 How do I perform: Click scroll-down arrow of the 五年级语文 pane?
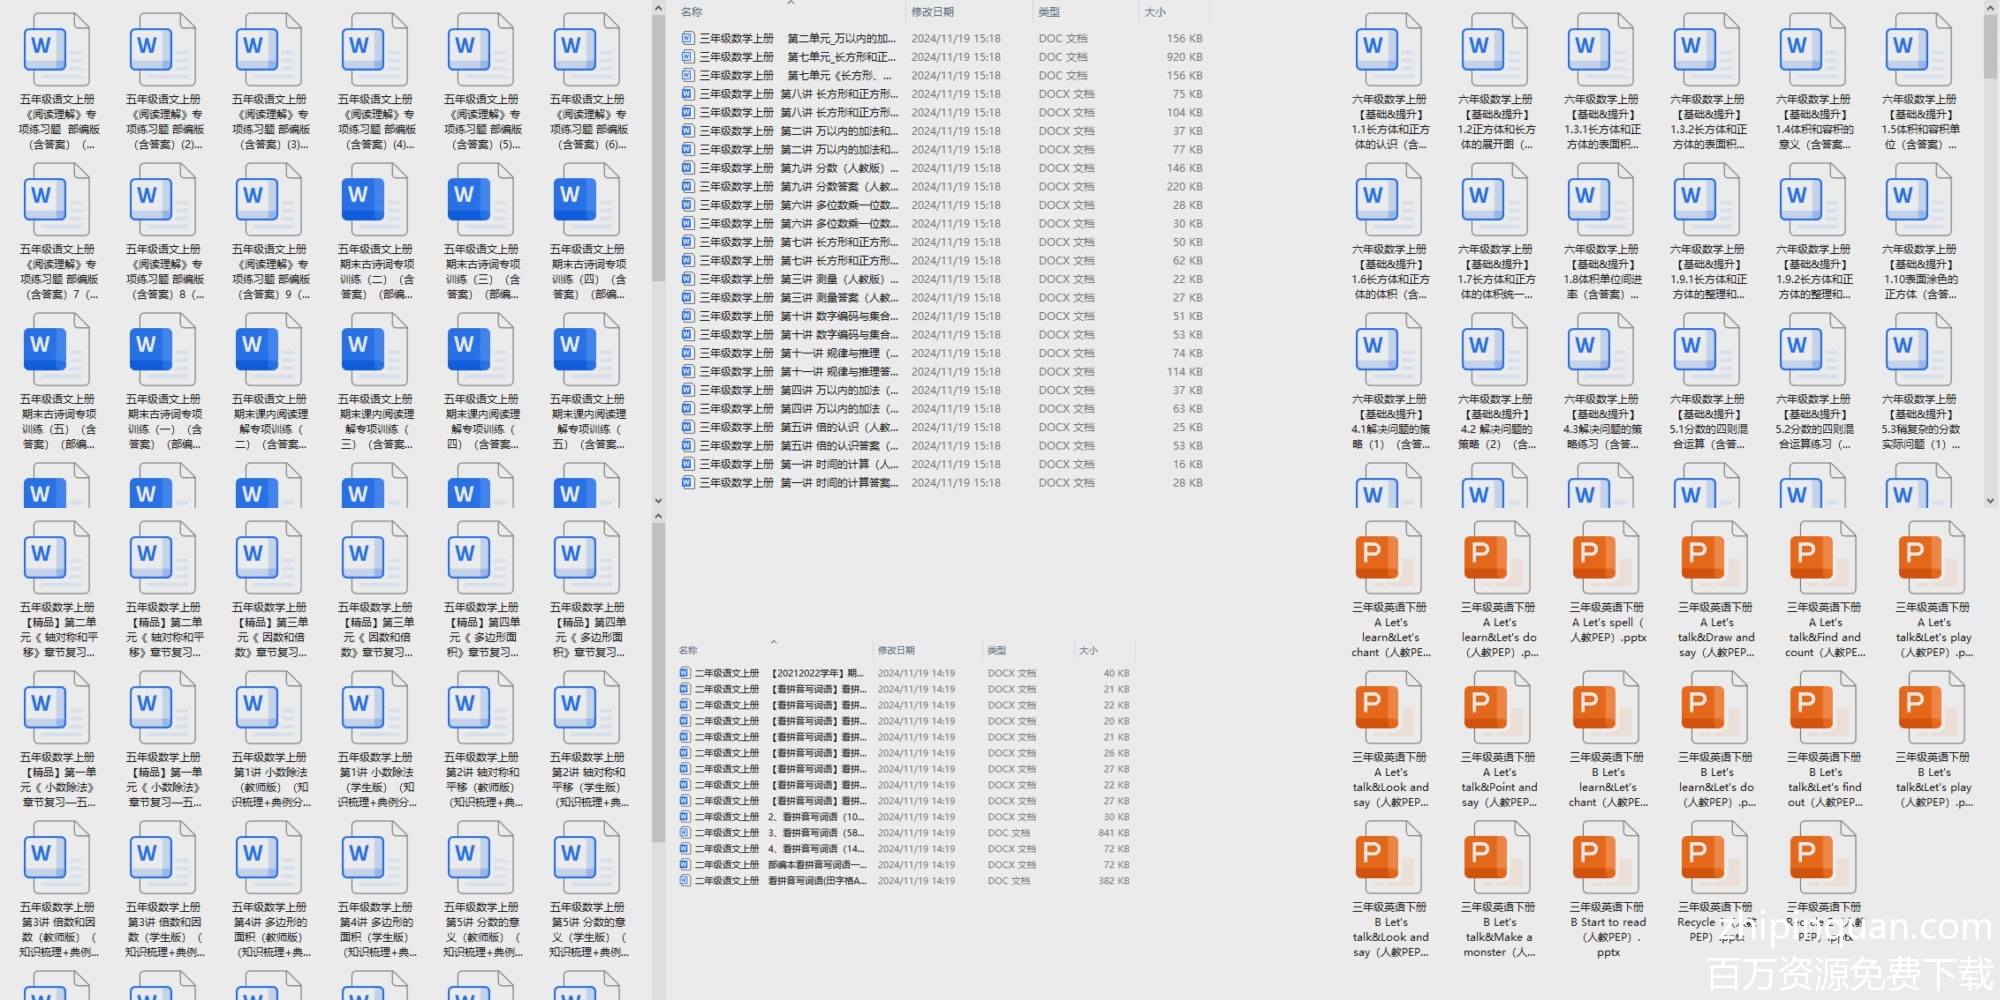point(658,500)
